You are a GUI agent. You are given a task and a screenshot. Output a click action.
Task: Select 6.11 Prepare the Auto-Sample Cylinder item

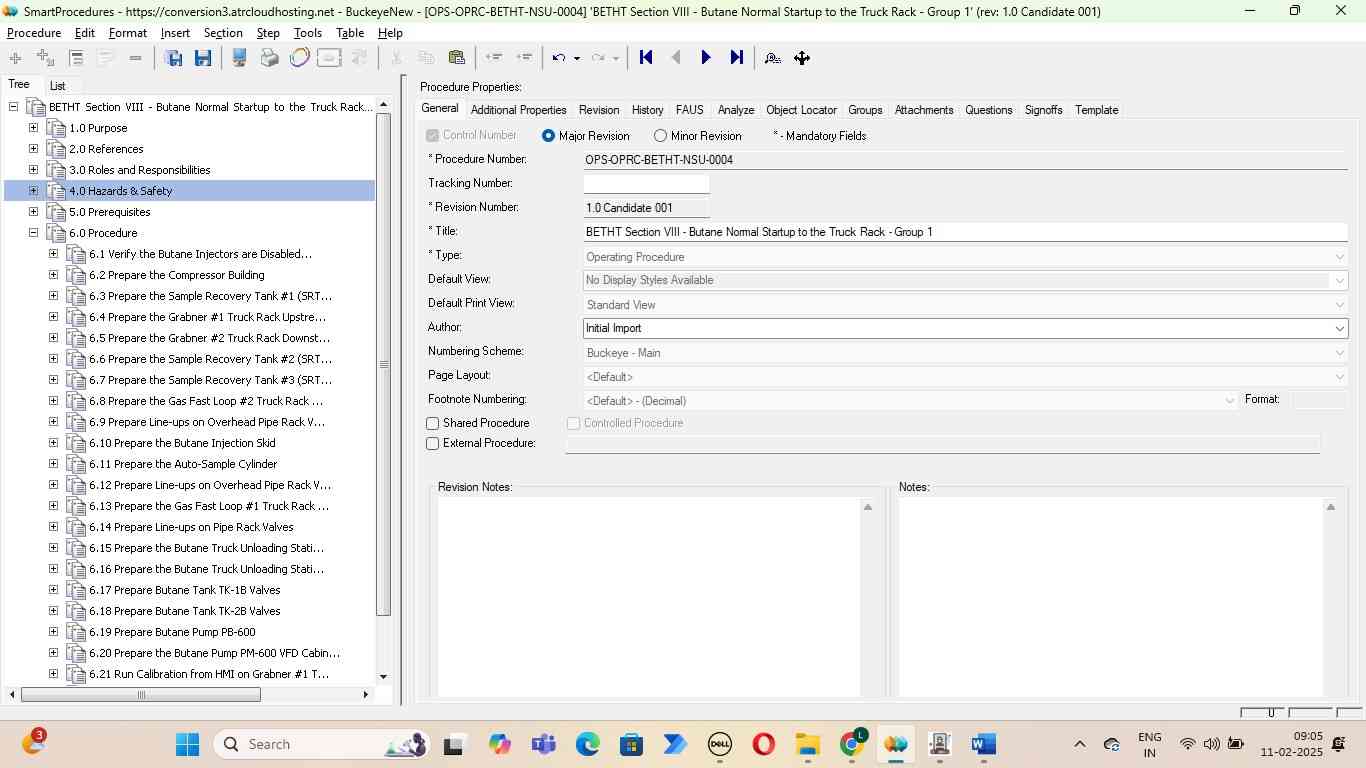click(x=183, y=464)
